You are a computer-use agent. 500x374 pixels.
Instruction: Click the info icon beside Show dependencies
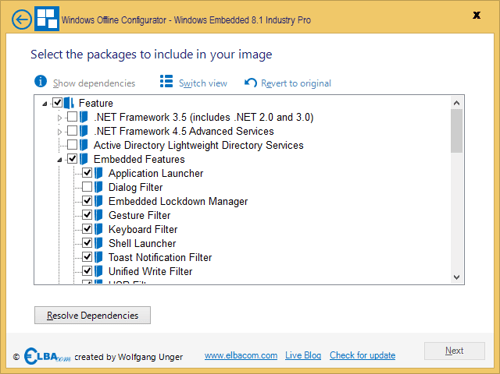point(41,81)
